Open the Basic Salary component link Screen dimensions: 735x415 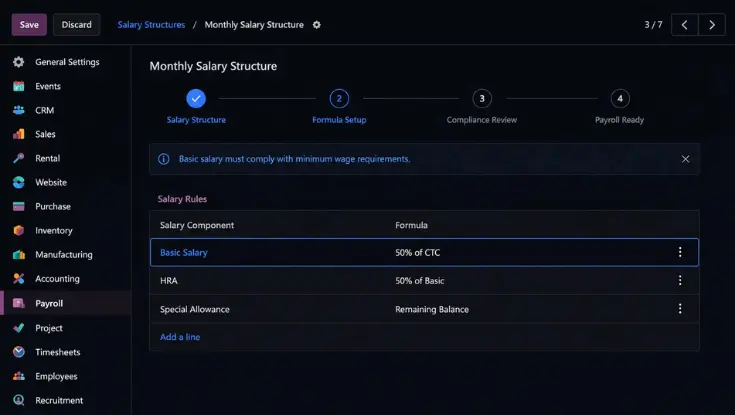[184, 252]
